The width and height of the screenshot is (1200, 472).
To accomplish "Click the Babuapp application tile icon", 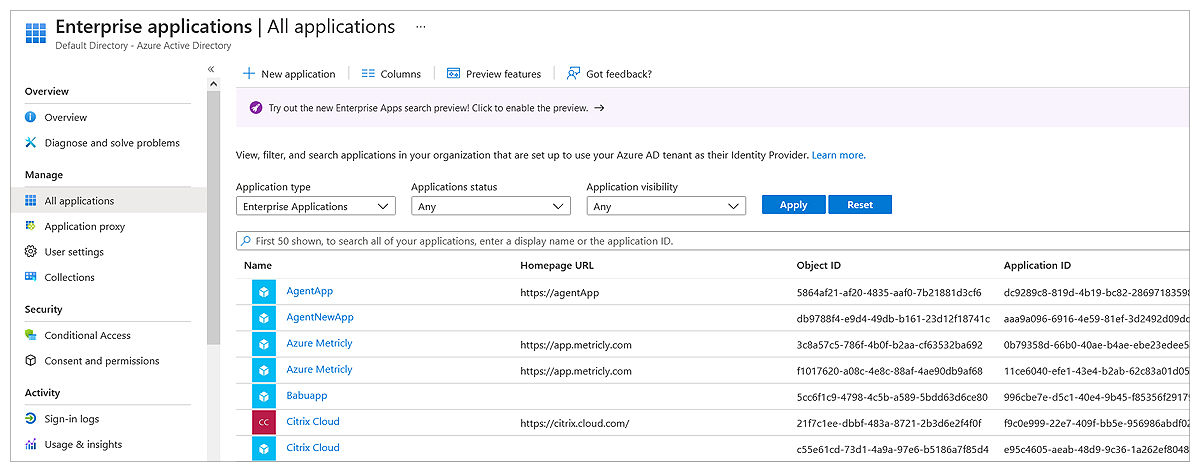I will pyautogui.click(x=264, y=396).
